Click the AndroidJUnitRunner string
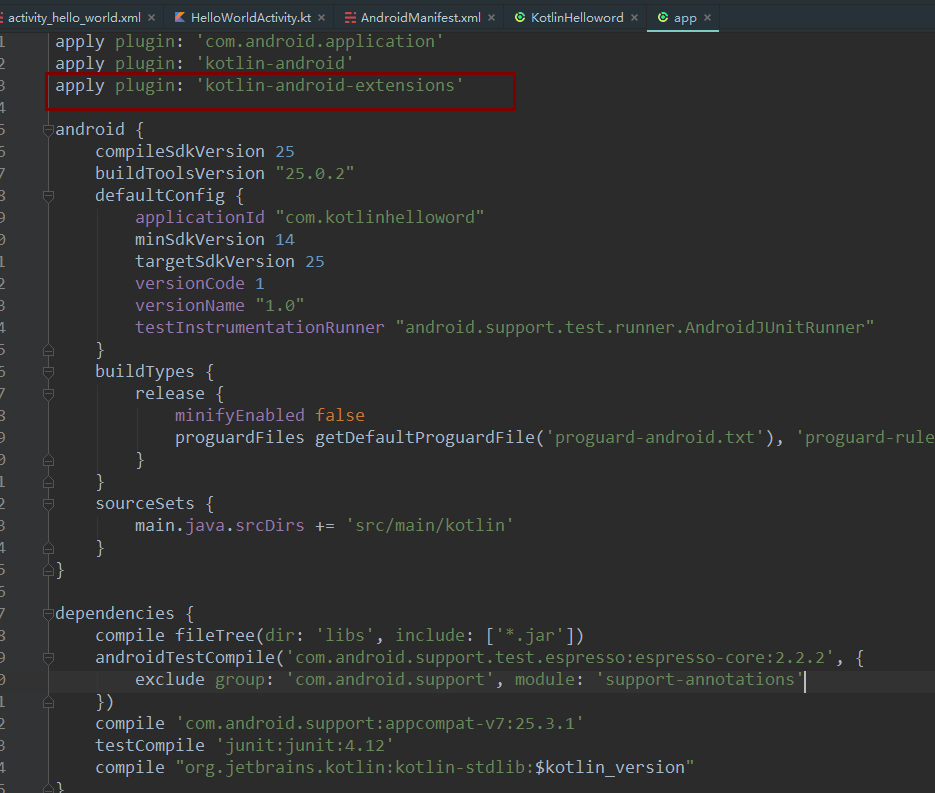The width and height of the screenshot is (935, 793). coord(634,327)
